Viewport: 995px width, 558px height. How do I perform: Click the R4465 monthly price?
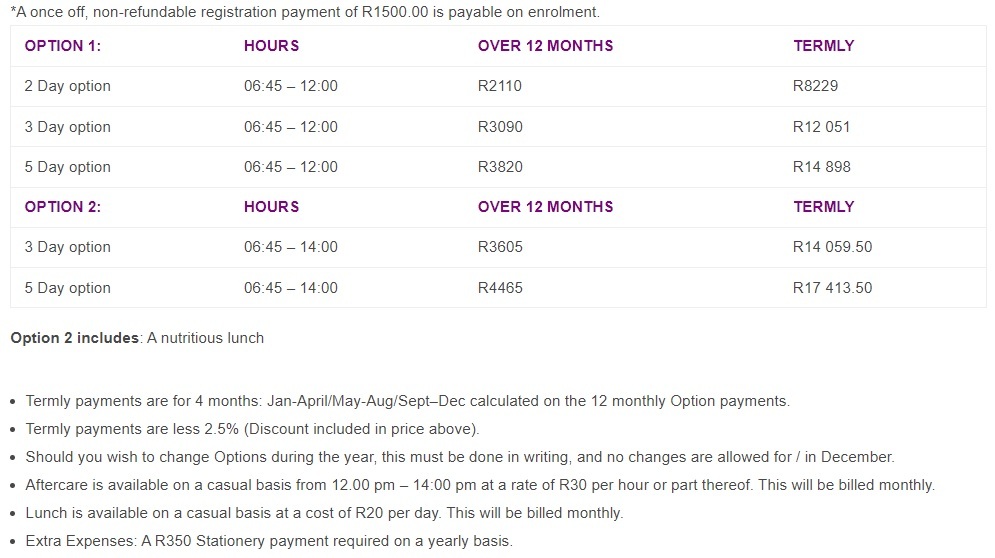[500, 288]
